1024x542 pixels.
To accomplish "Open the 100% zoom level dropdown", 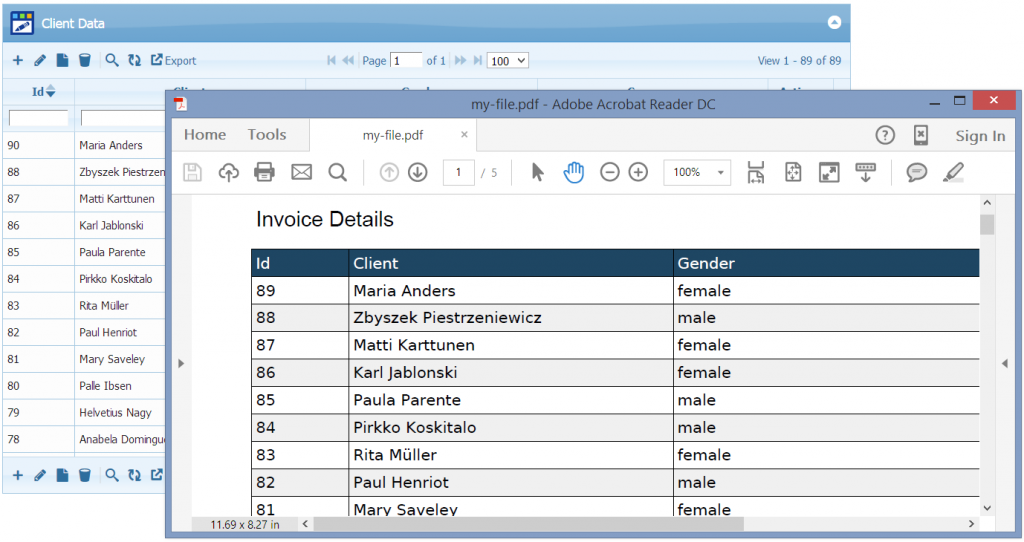I will click(x=697, y=173).
